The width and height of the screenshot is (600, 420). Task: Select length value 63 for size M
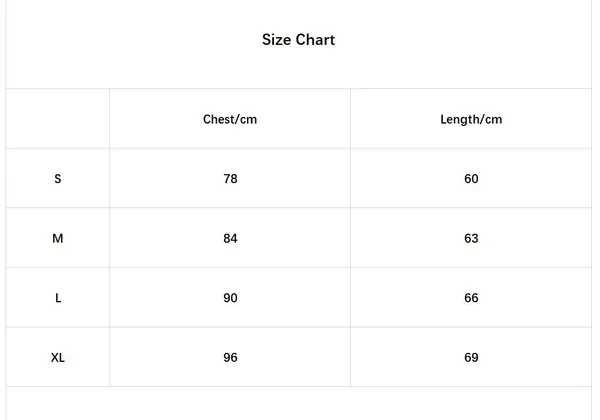coord(471,238)
